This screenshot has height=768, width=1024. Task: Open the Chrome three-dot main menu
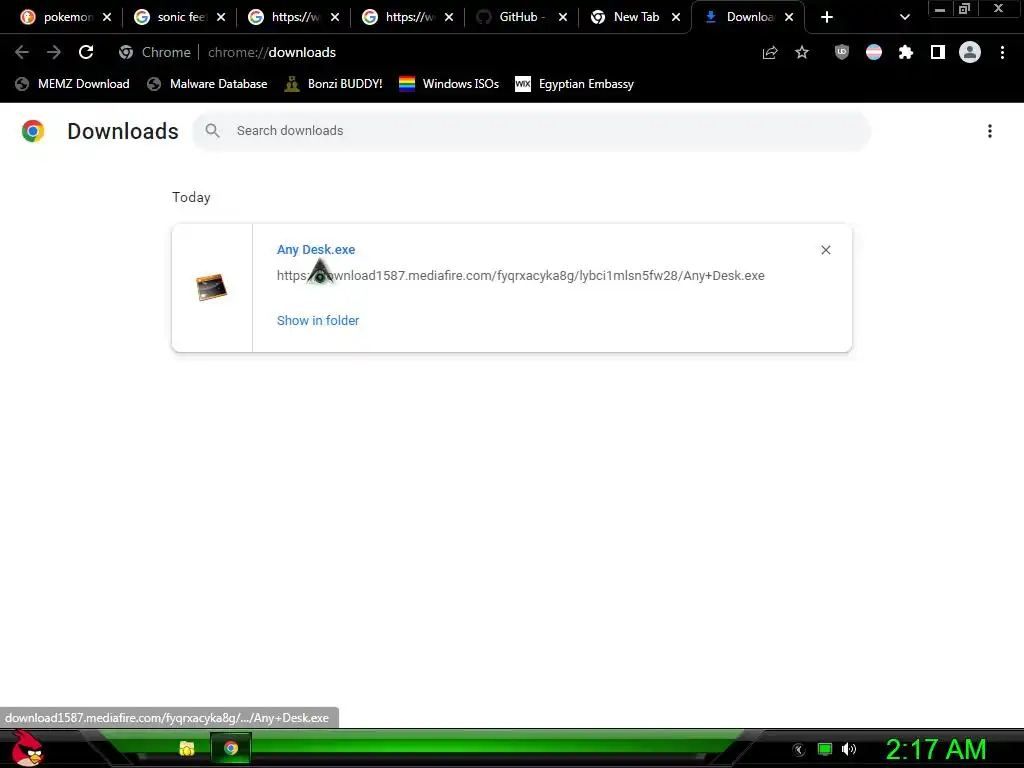pos(1002,52)
